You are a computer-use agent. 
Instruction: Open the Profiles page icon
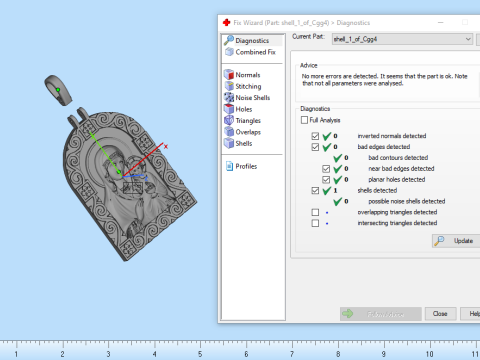pyautogui.click(x=229, y=166)
